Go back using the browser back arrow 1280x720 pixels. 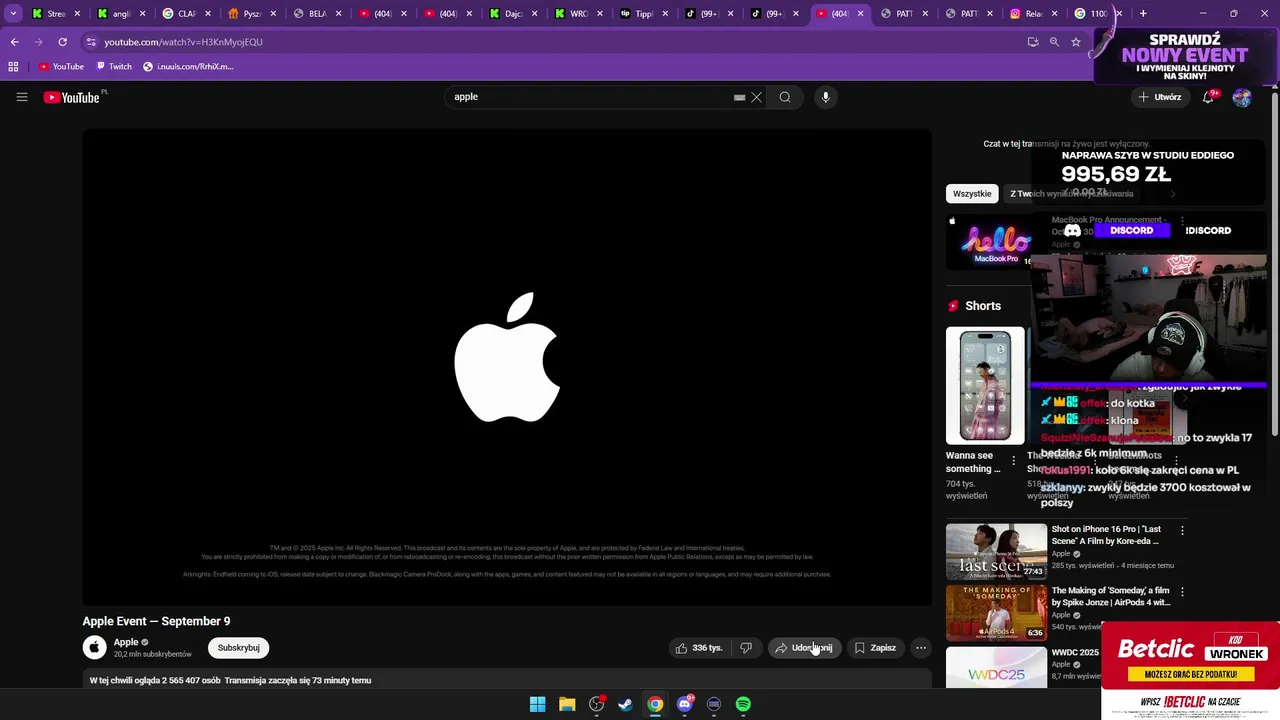tap(14, 42)
